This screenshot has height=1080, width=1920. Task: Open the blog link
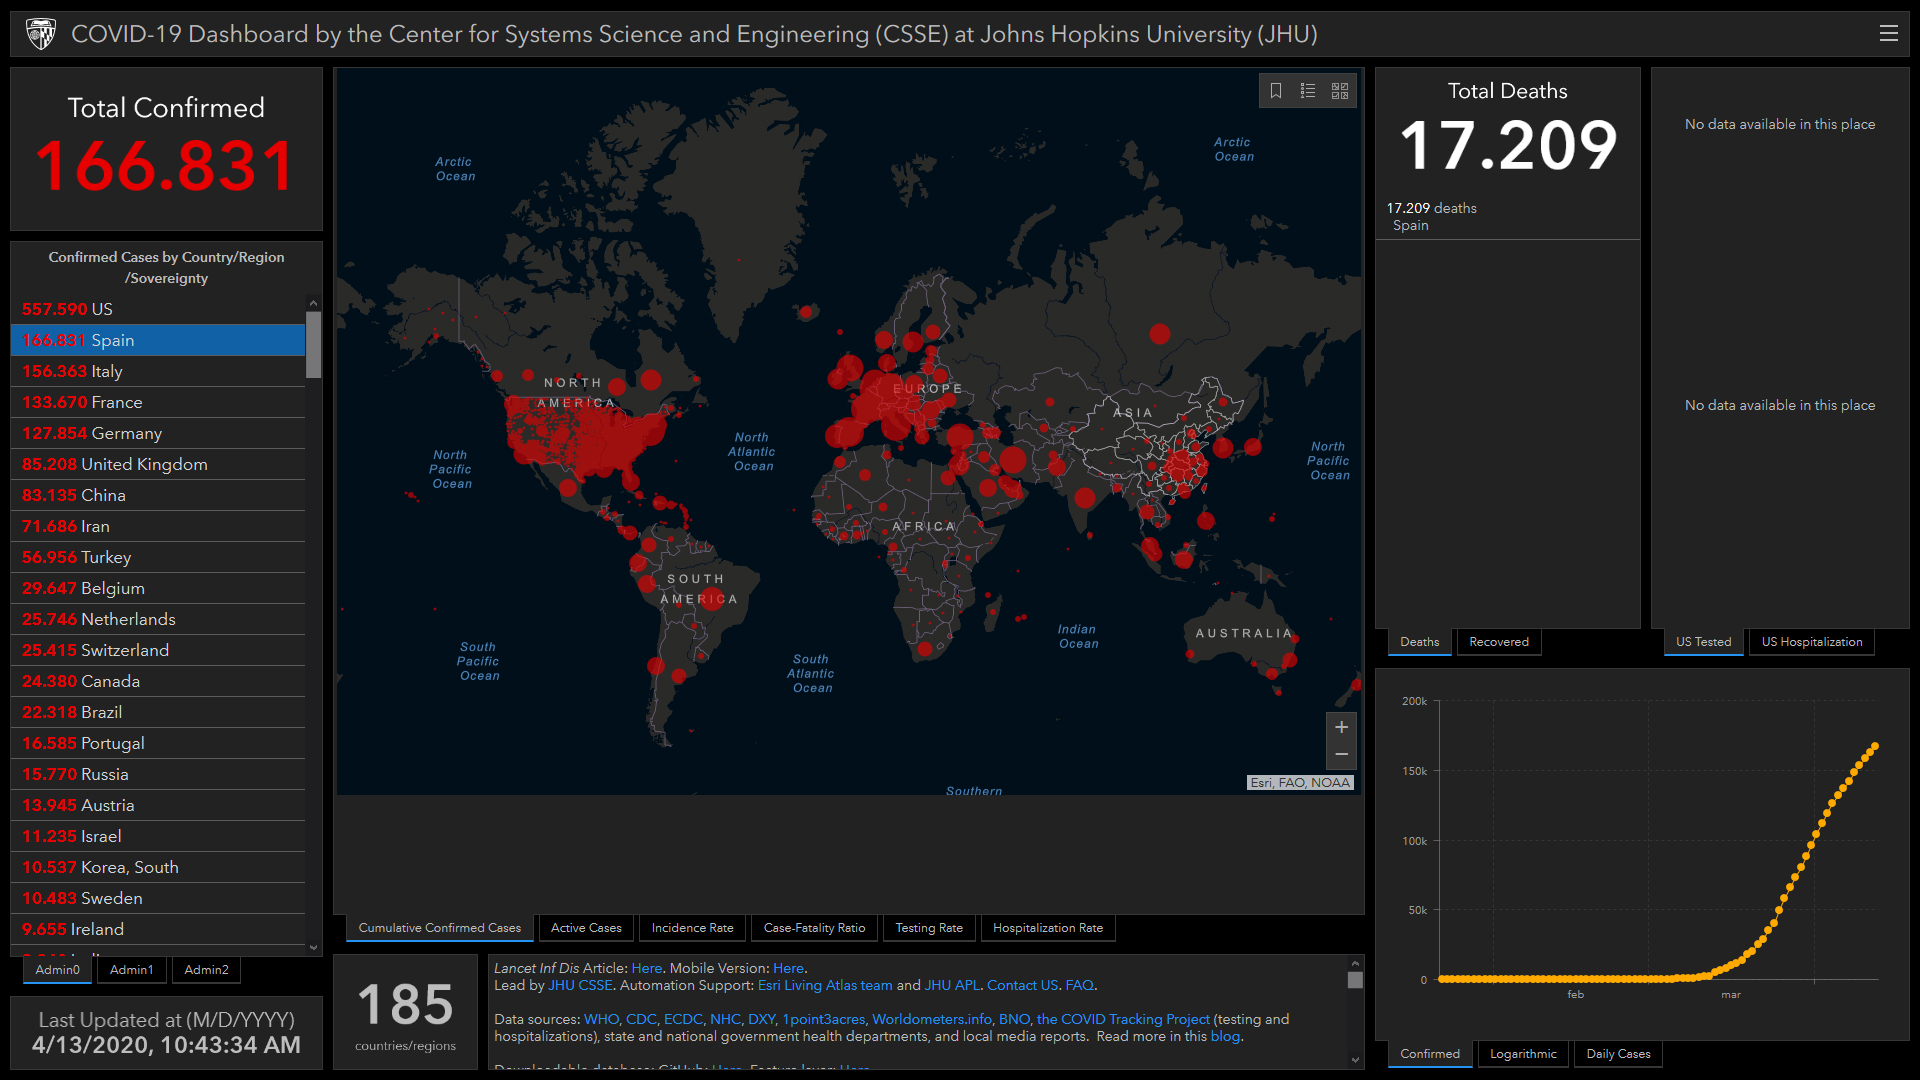click(1225, 1036)
